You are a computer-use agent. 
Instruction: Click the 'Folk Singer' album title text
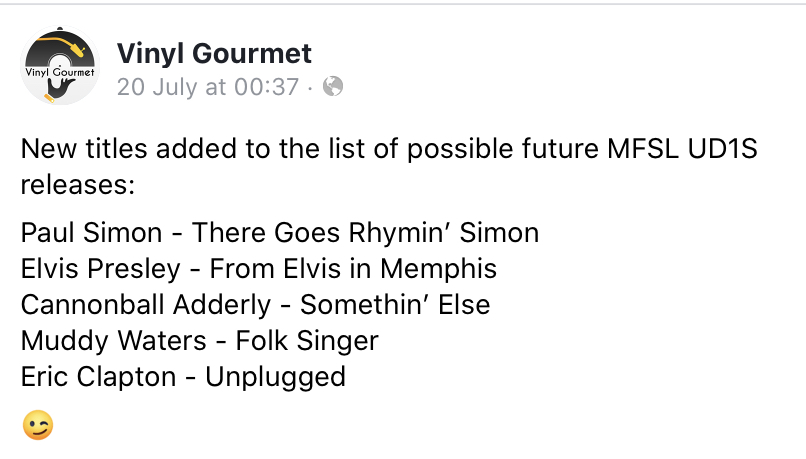(x=307, y=340)
